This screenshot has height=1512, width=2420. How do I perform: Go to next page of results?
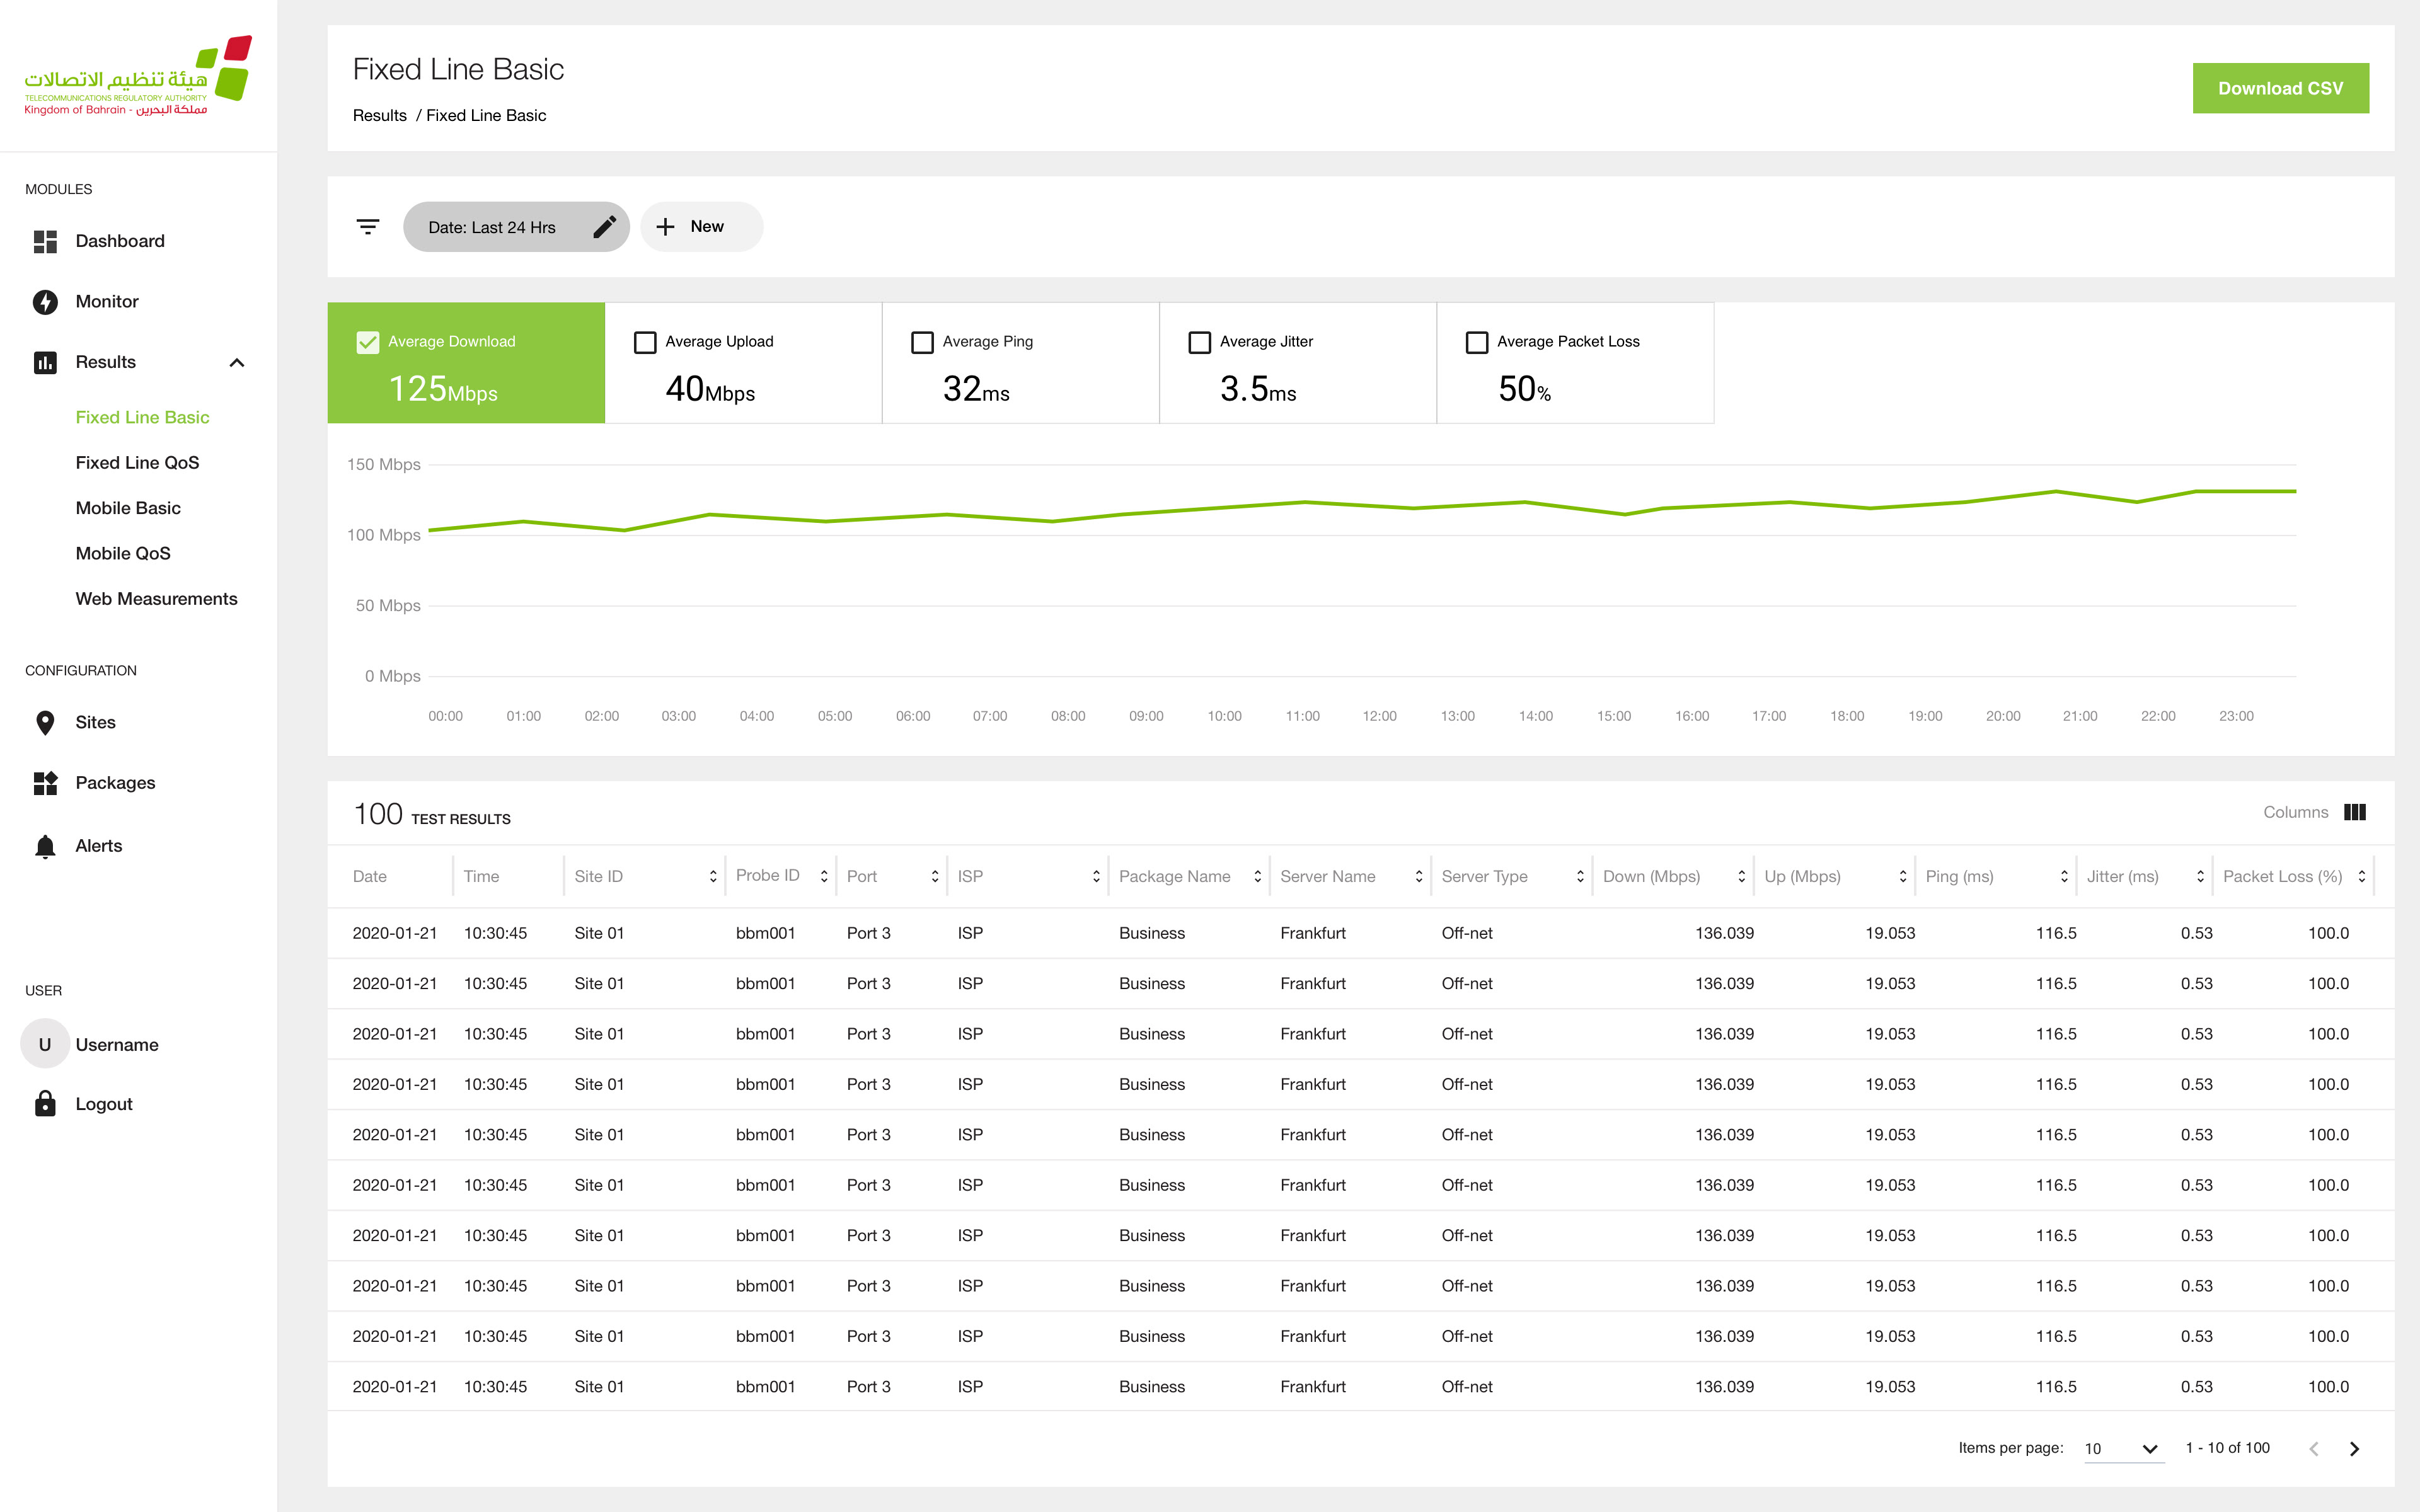coord(2354,1448)
